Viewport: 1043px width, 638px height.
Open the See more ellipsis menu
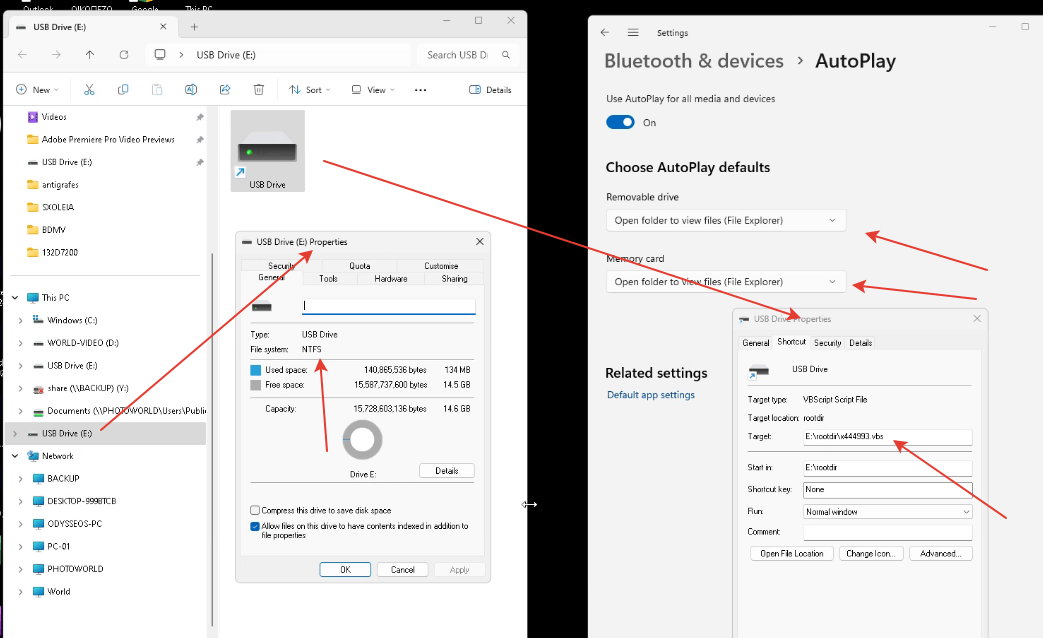click(x=420, y=90)
